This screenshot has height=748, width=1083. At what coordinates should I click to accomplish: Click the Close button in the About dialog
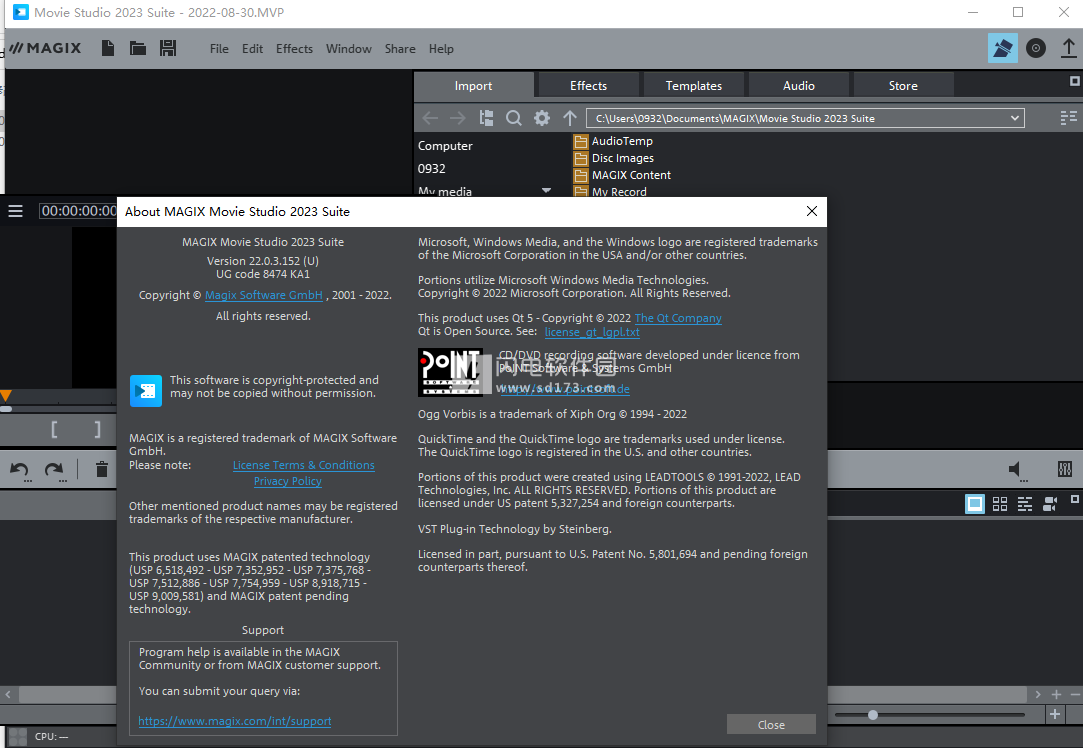click(x=771, y=725)
